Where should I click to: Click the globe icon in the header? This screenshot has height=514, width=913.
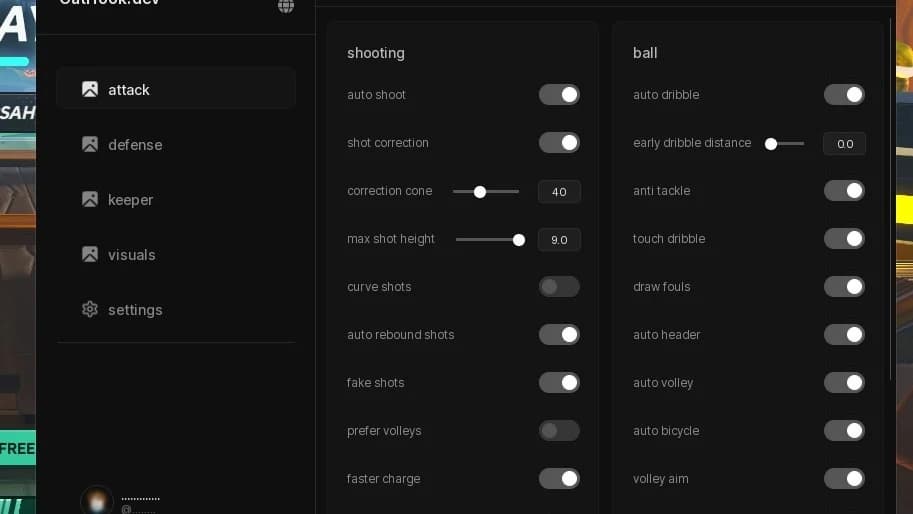point(285,6)
